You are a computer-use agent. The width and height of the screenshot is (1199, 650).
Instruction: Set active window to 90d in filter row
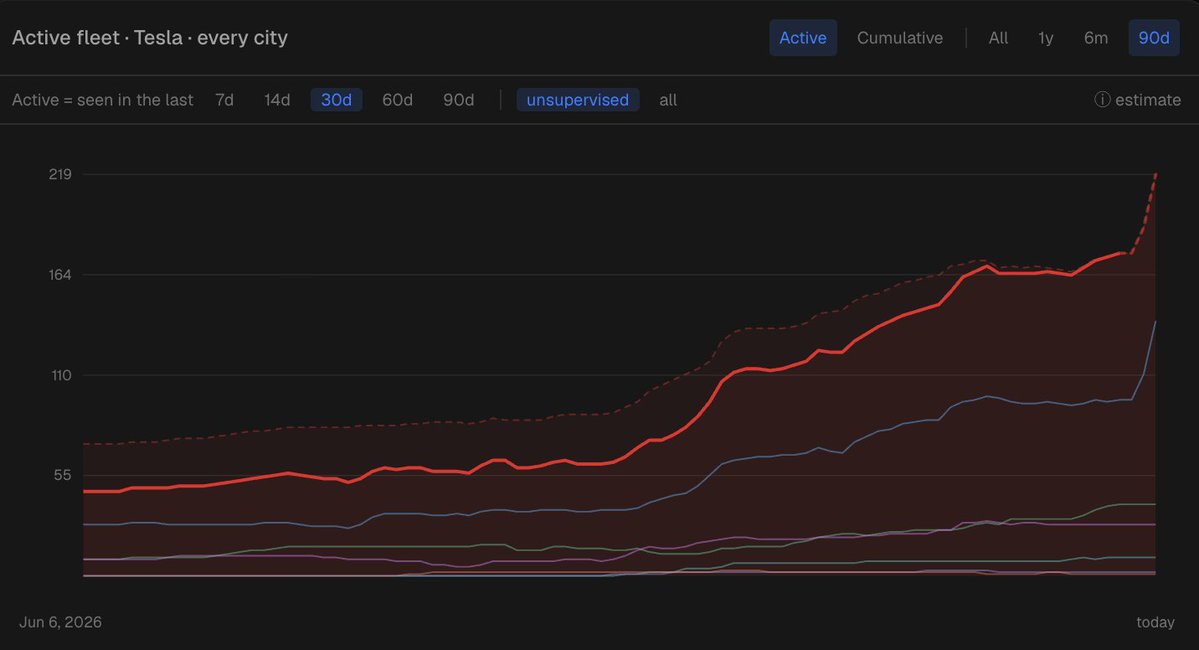tap(458, 100)
